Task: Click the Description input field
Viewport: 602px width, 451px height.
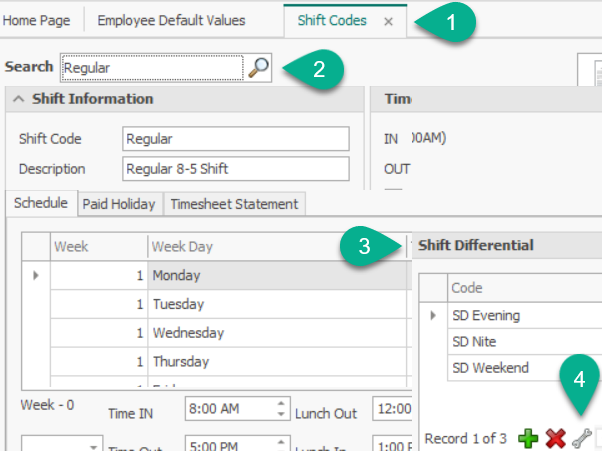Action: click(235, 169)
